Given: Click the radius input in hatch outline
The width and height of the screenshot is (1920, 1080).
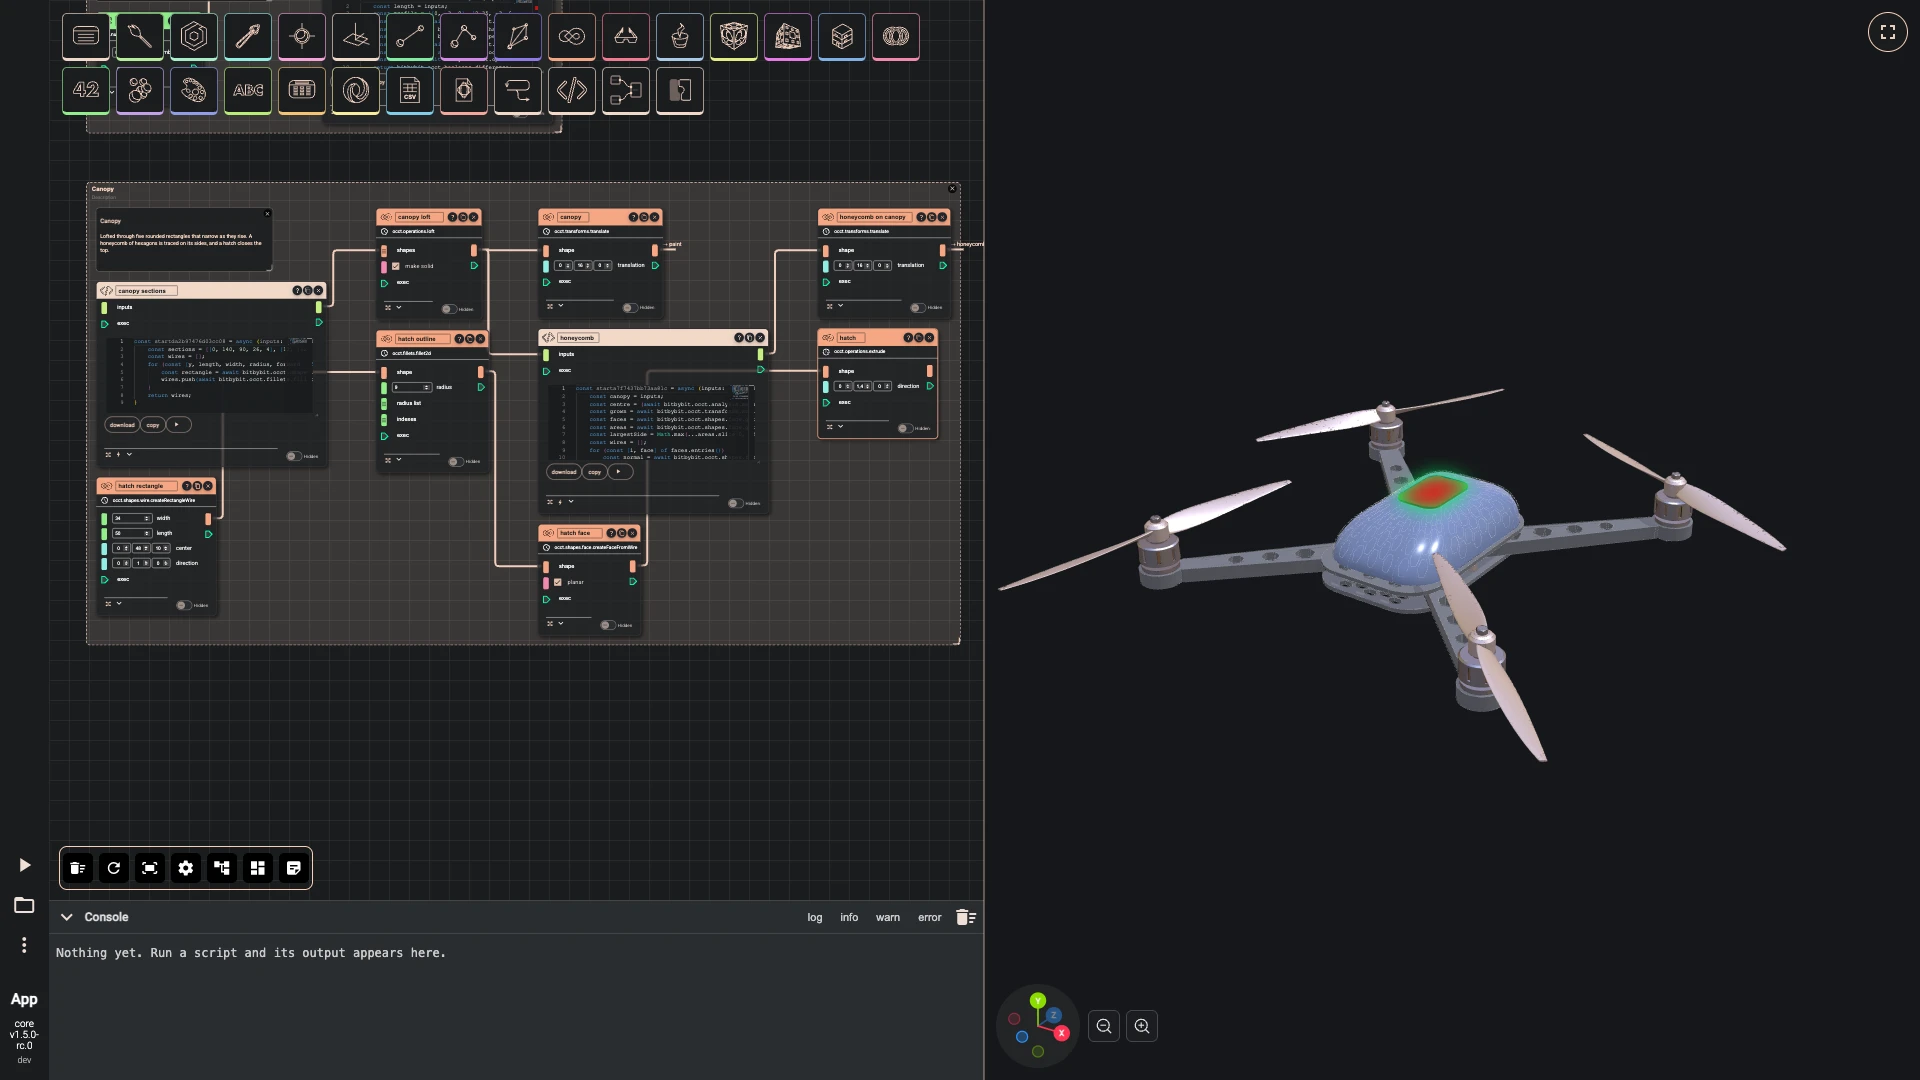Looking at the screenshot, I should (x=412, y=387).
